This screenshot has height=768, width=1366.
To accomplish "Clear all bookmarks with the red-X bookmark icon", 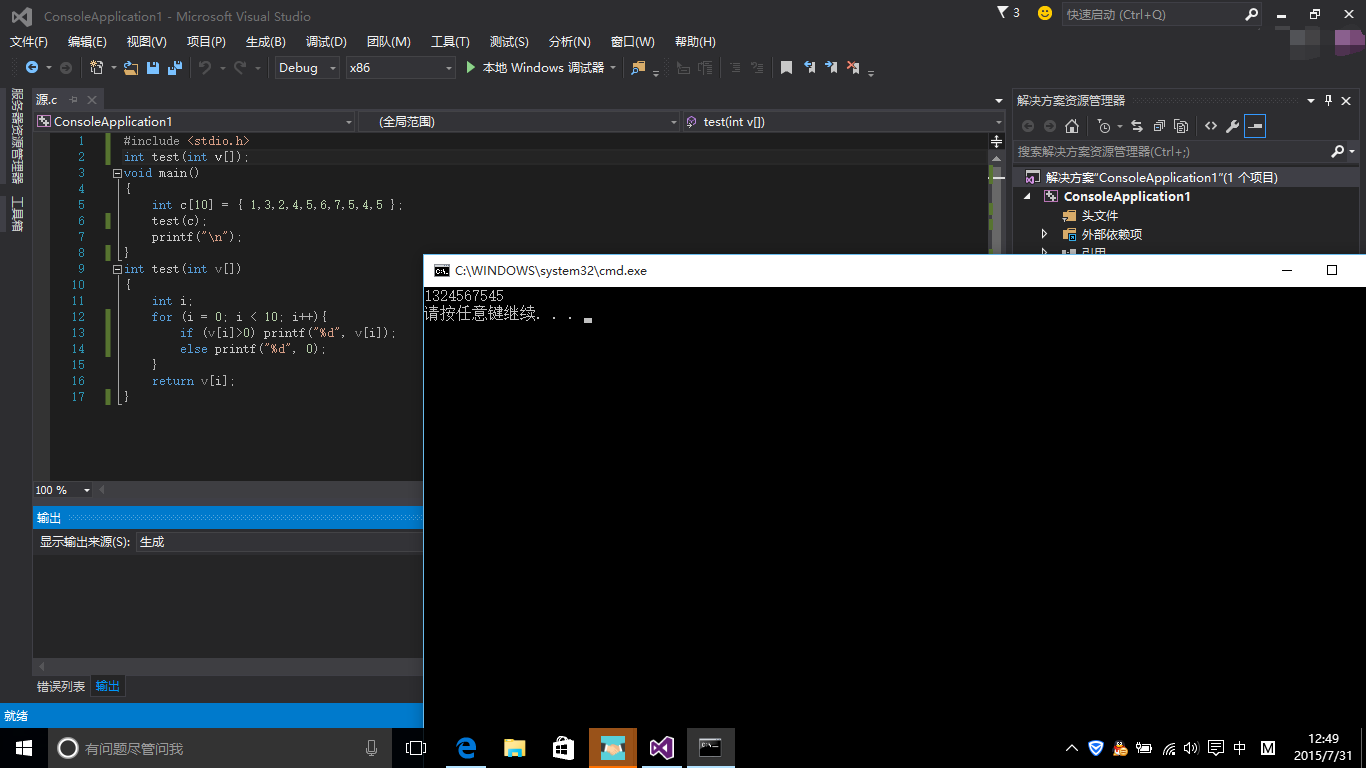I will [x=853, y=68].
